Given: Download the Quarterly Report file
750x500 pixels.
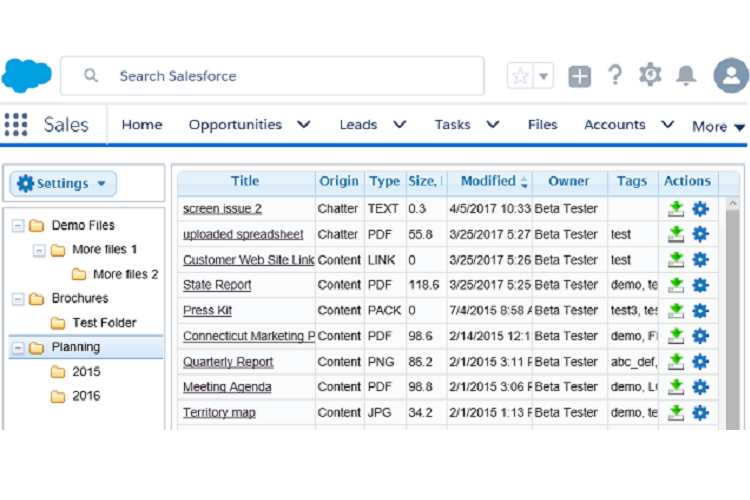Looking at the screenshot, I should point(676,362).
